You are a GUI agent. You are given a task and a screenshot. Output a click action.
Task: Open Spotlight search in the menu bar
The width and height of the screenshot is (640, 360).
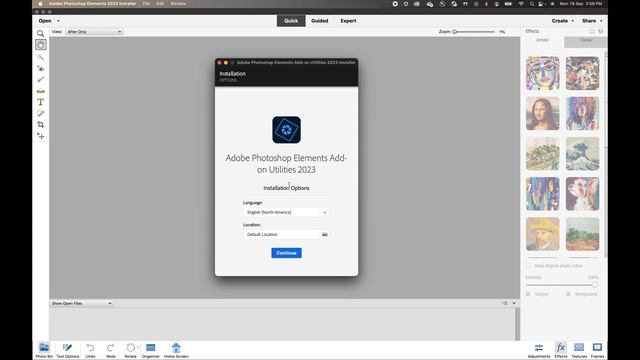532,4
